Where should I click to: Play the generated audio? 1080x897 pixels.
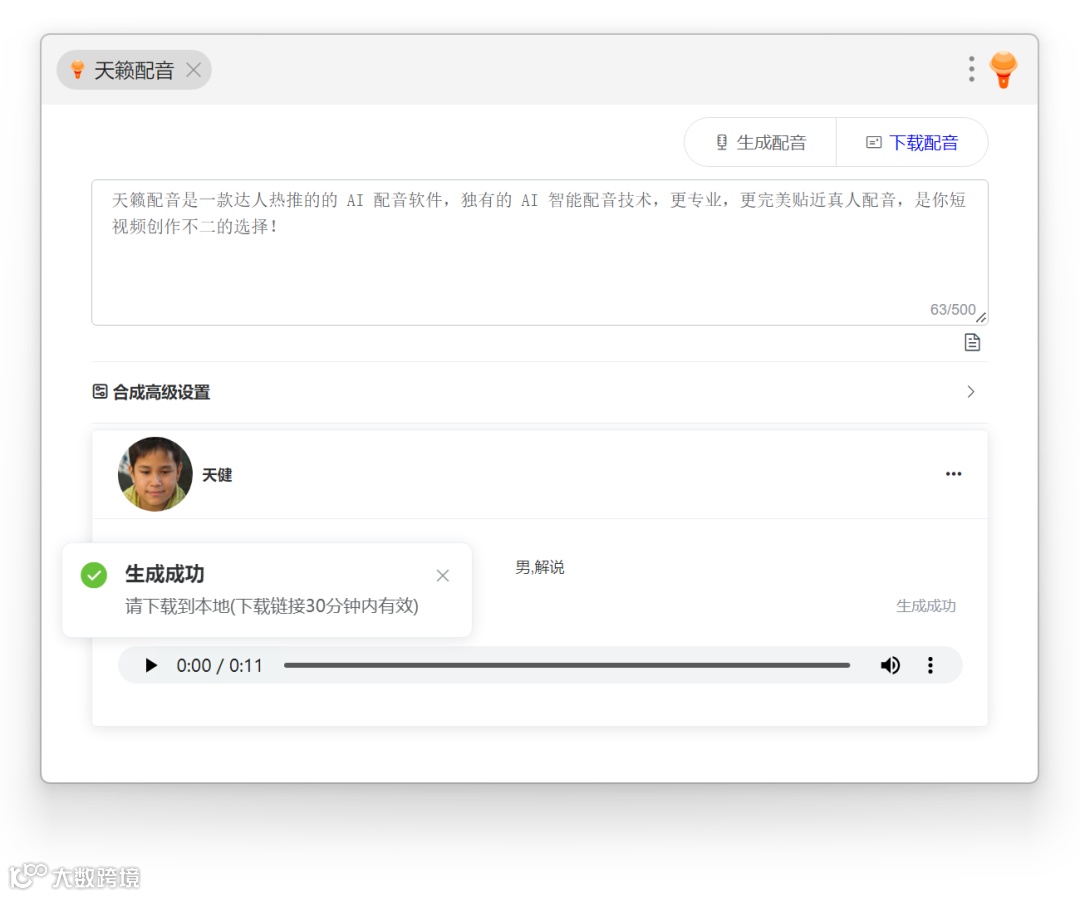[x=151, y=665]
